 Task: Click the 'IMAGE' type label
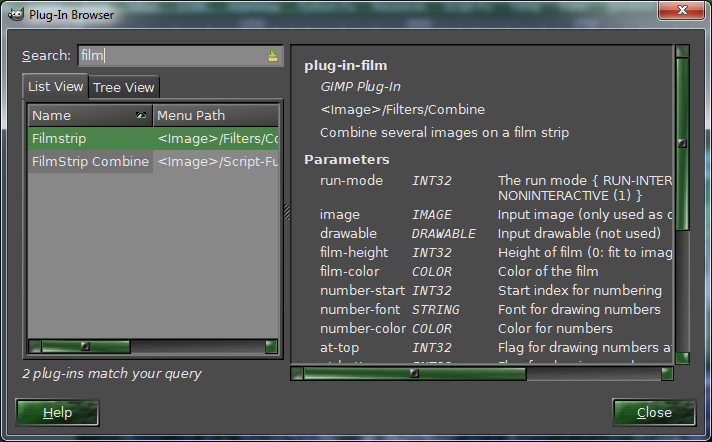tap(432, 214)
